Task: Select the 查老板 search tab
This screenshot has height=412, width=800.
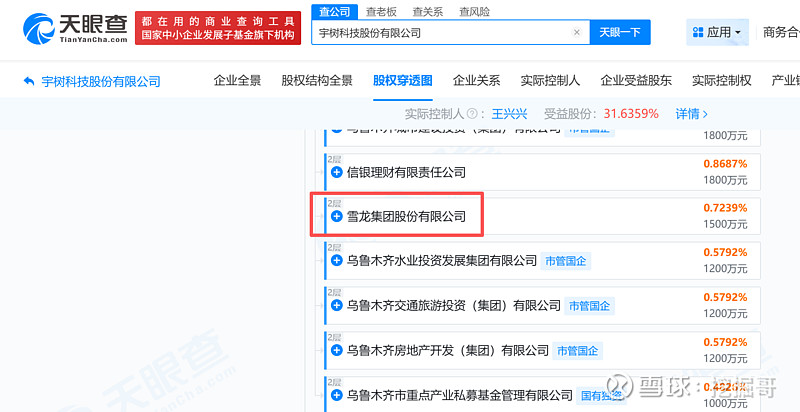Action: (x=381, y=11)
